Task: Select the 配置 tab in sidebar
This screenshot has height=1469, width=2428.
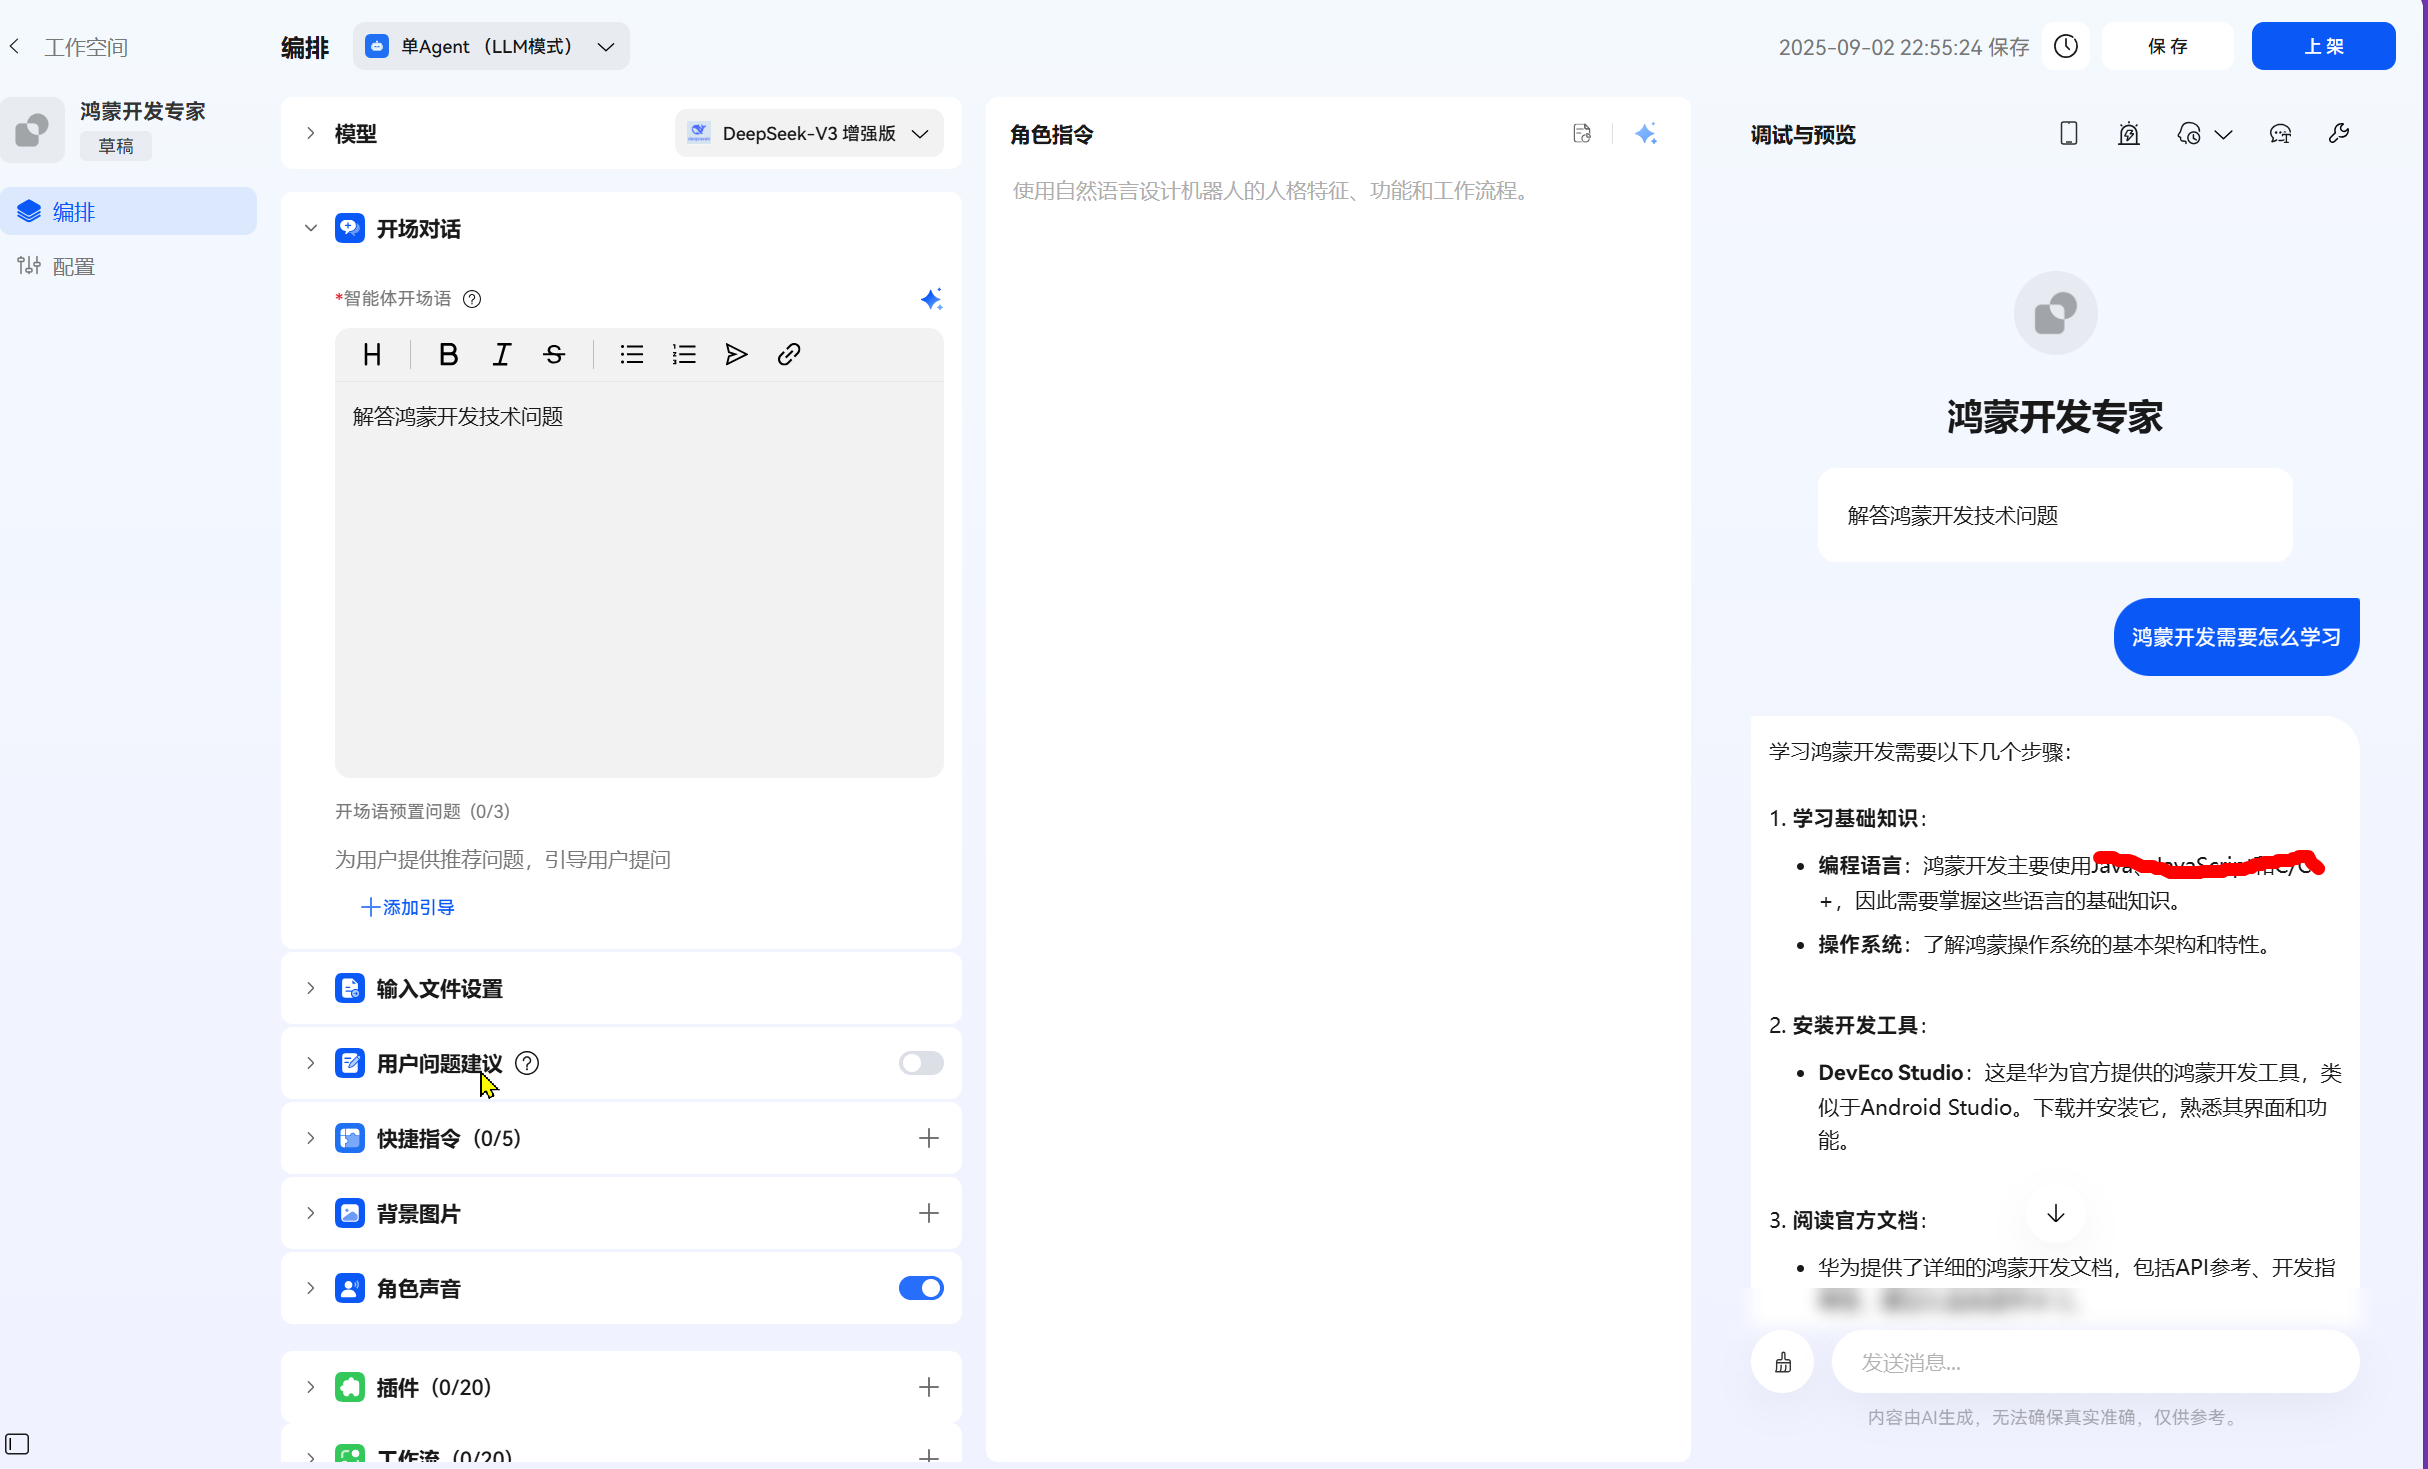Action: [128, 266]
